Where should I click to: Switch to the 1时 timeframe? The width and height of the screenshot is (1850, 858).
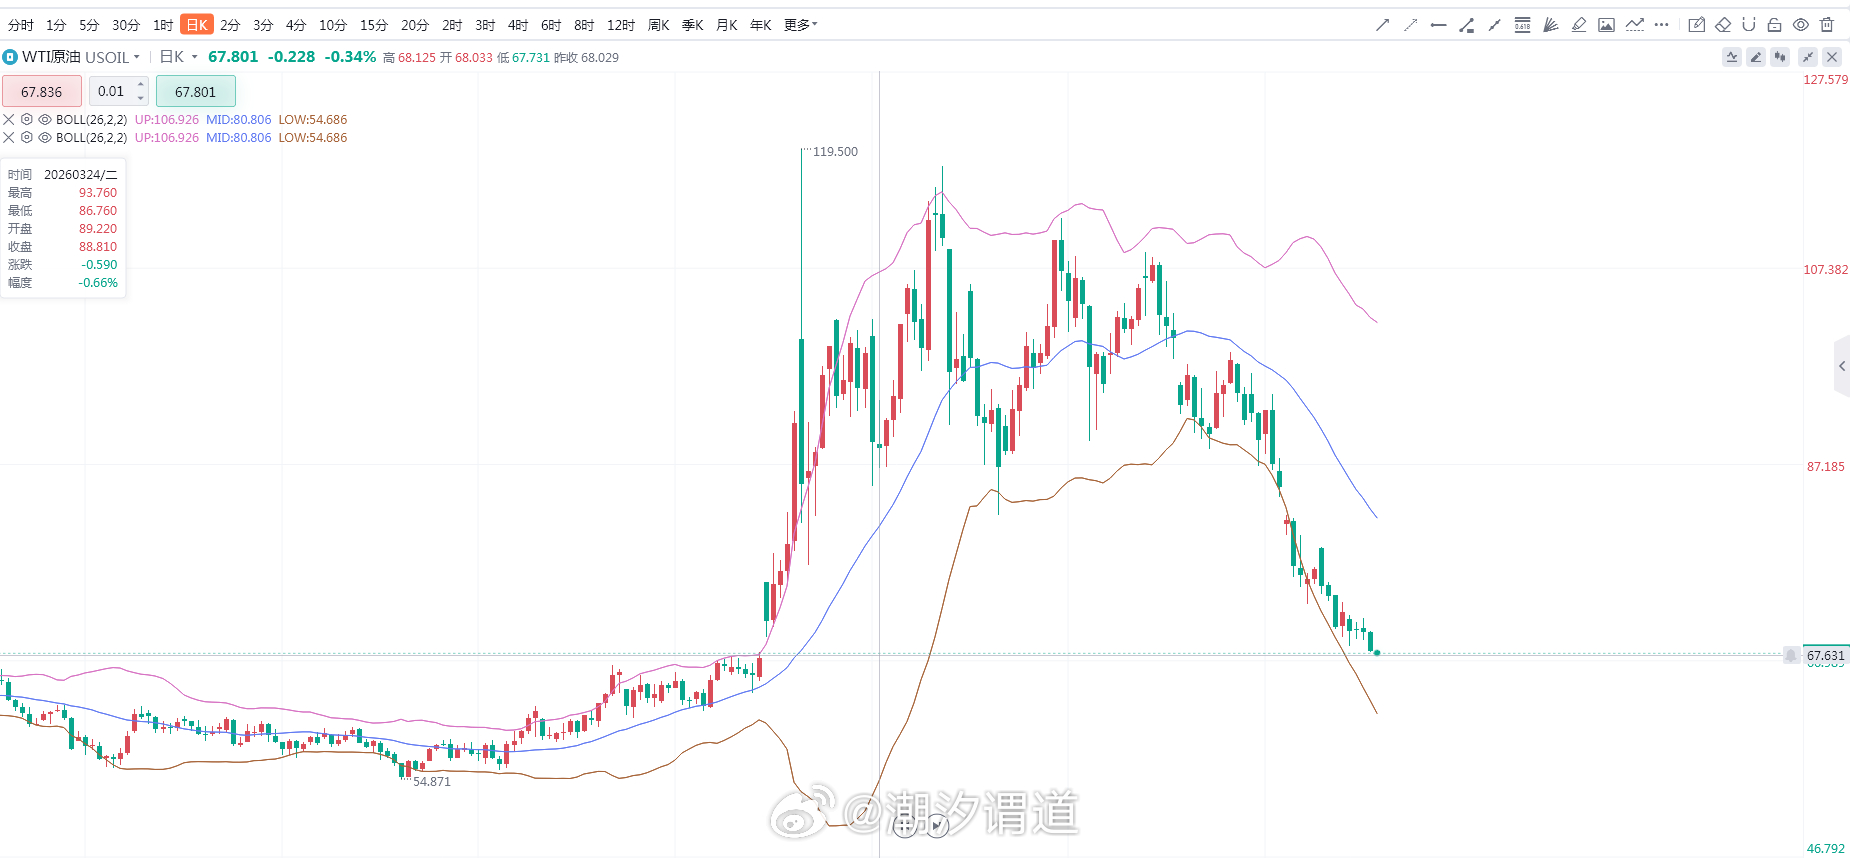click(163, 25)
